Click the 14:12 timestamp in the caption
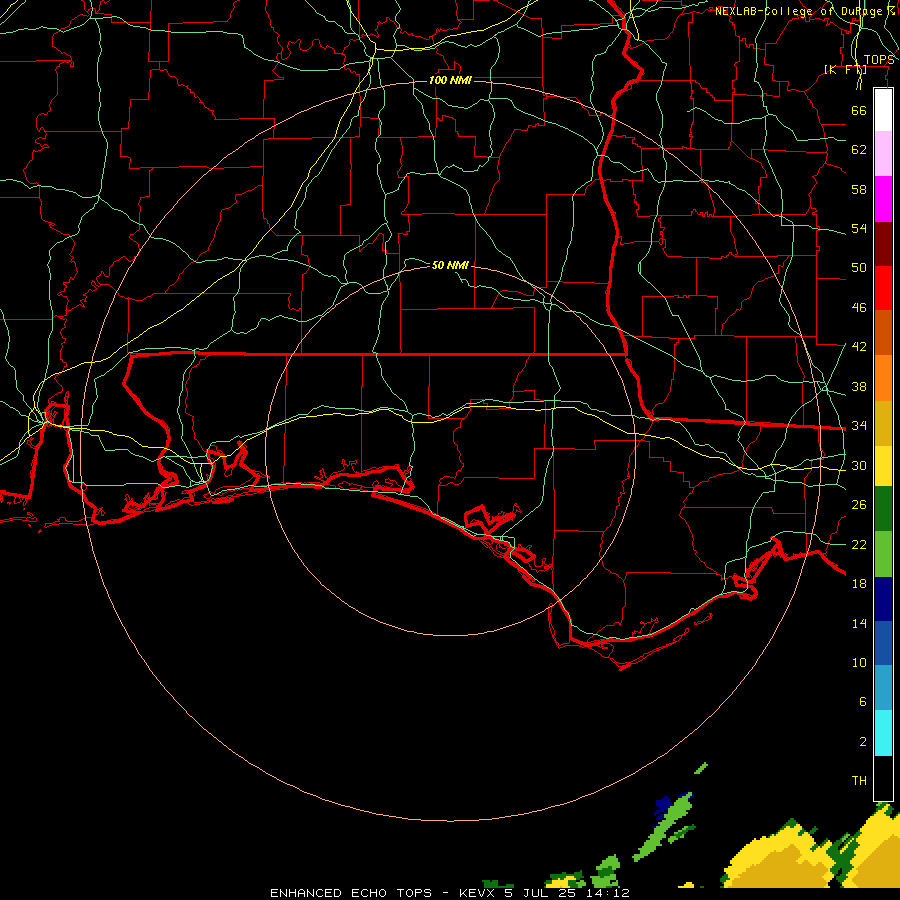 coord(608,893)
